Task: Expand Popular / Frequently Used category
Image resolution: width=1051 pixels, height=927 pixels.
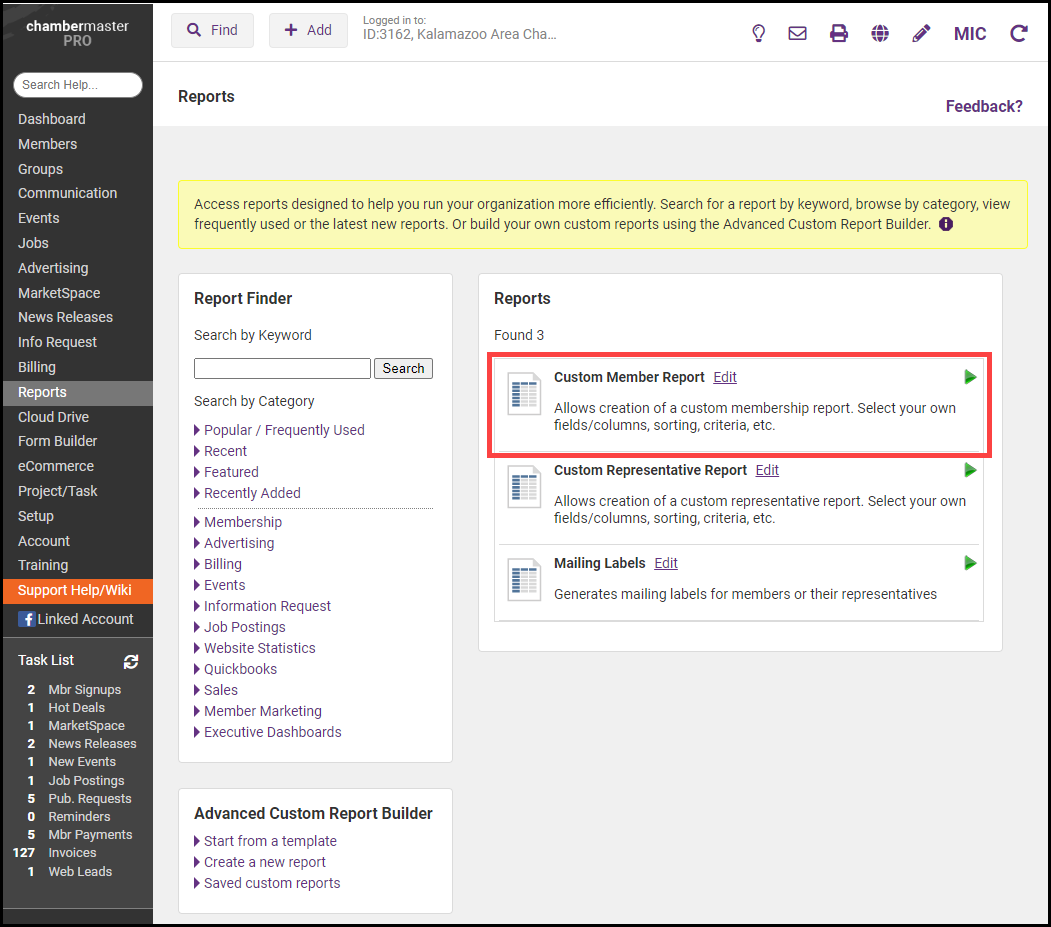Action: [283, 430]
